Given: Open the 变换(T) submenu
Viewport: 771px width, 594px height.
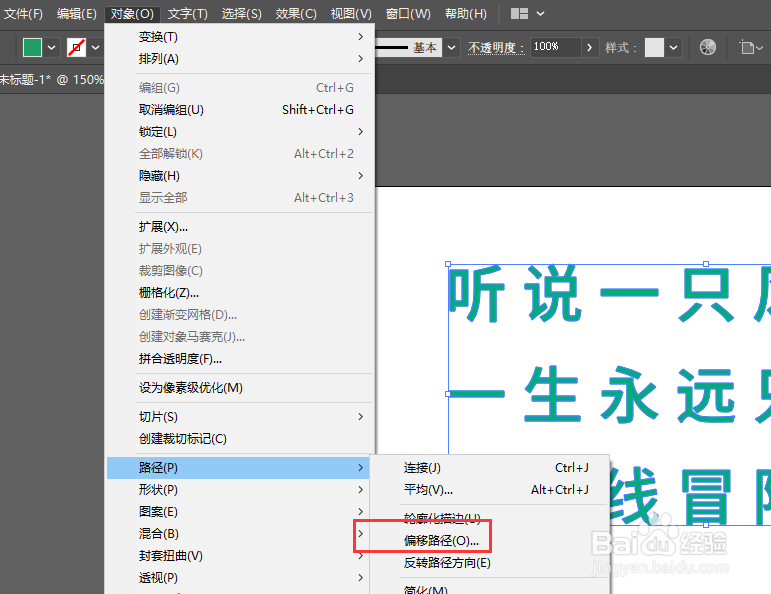Looking at the screenshot, I should click(239, 37).
